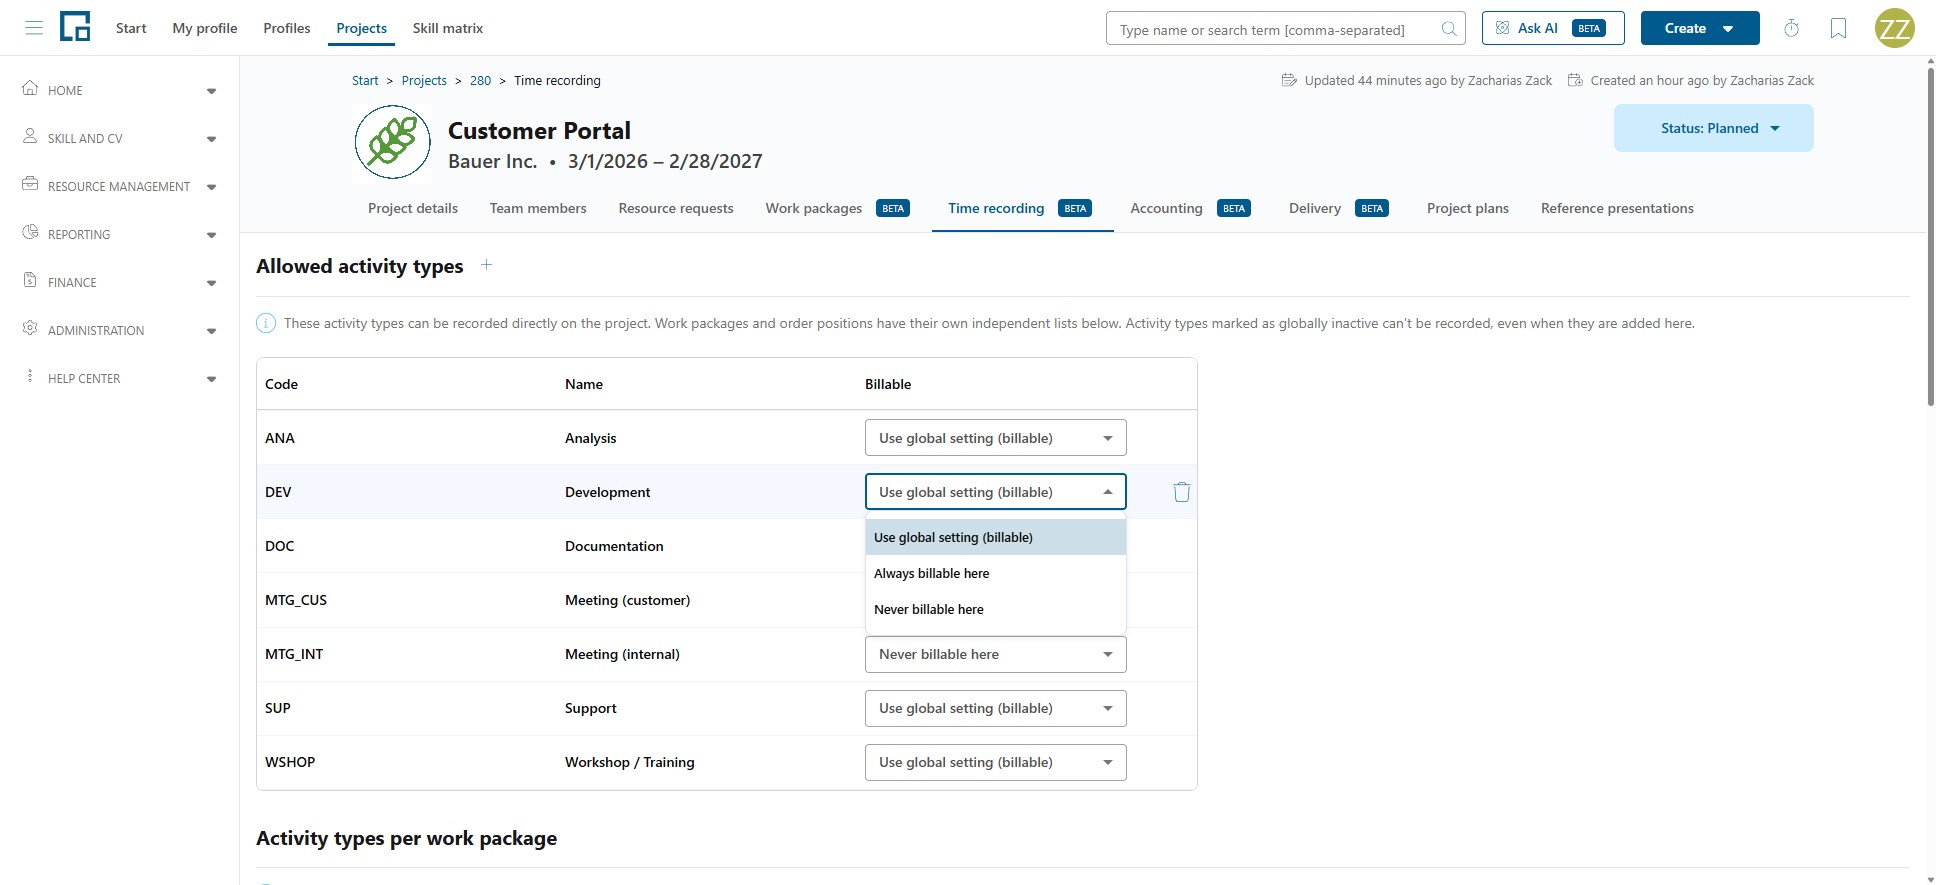Click the Reporting sidebar icon

coord(30,232)
